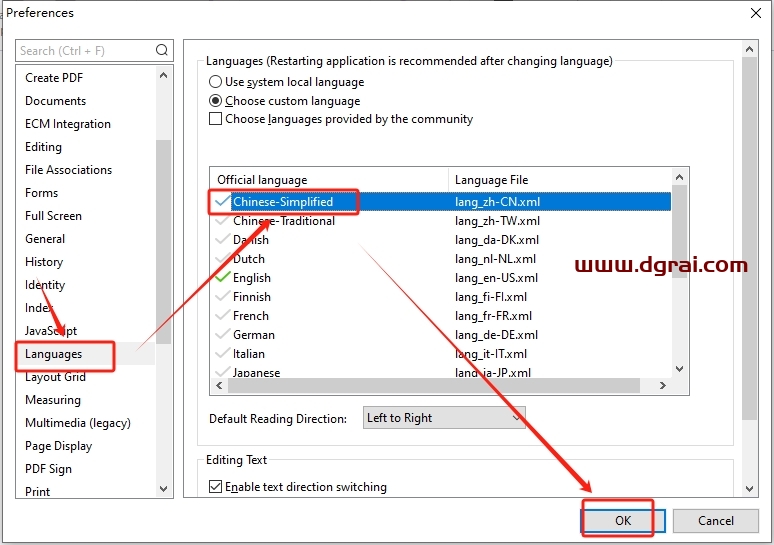The height and width of the screenshot is (545, 774).
Task: Click the search magnifier icon
Action: tap(162, 50)
